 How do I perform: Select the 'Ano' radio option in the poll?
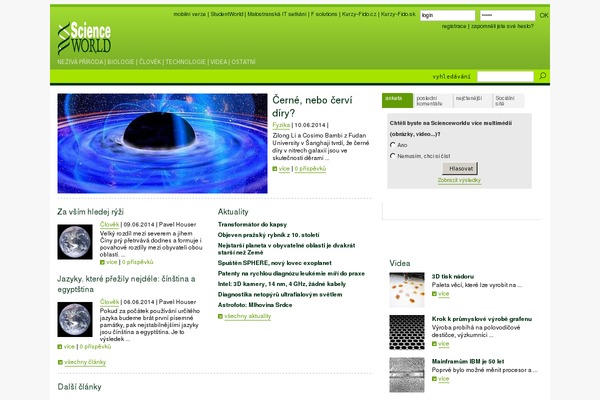coord(392,145)
